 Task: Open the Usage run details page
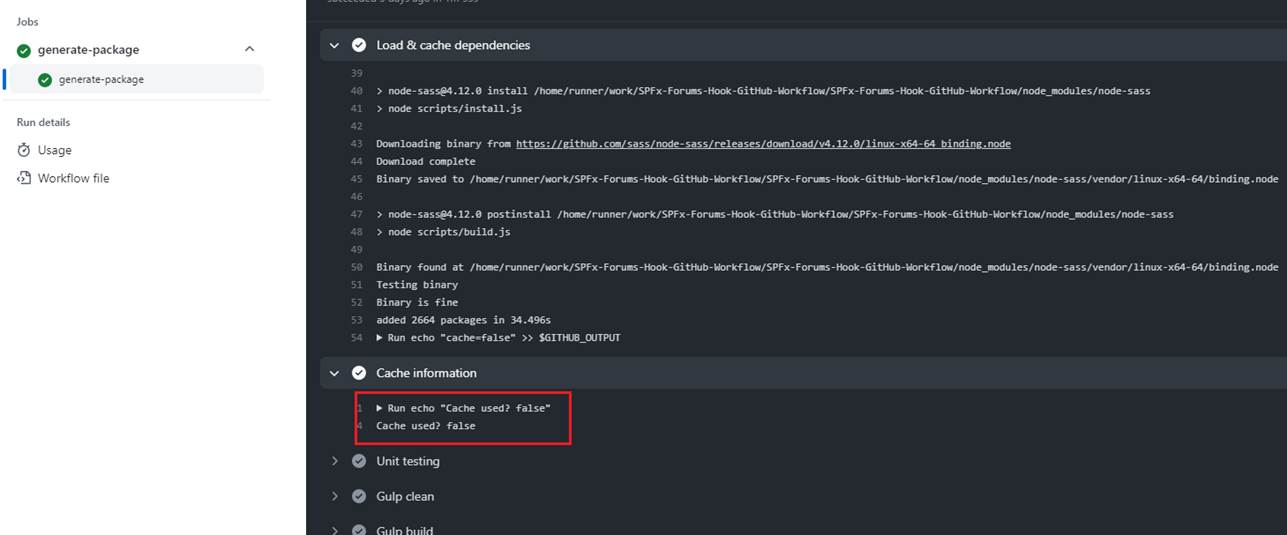(54, 150)
